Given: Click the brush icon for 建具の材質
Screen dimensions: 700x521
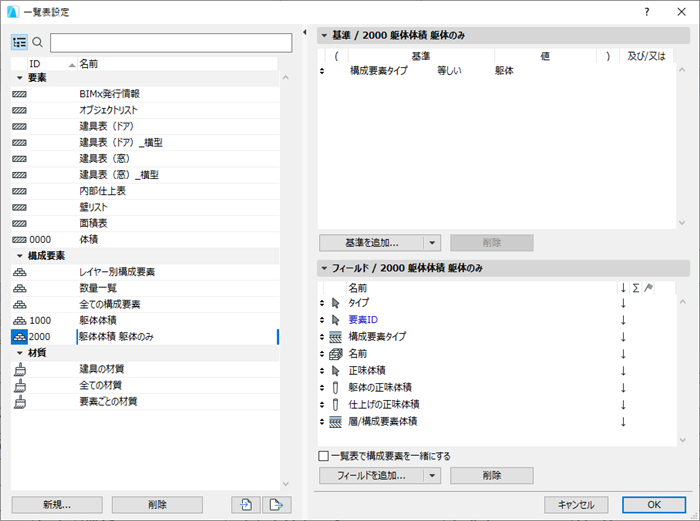Looking at the screenshot, I should pos(20,369).
